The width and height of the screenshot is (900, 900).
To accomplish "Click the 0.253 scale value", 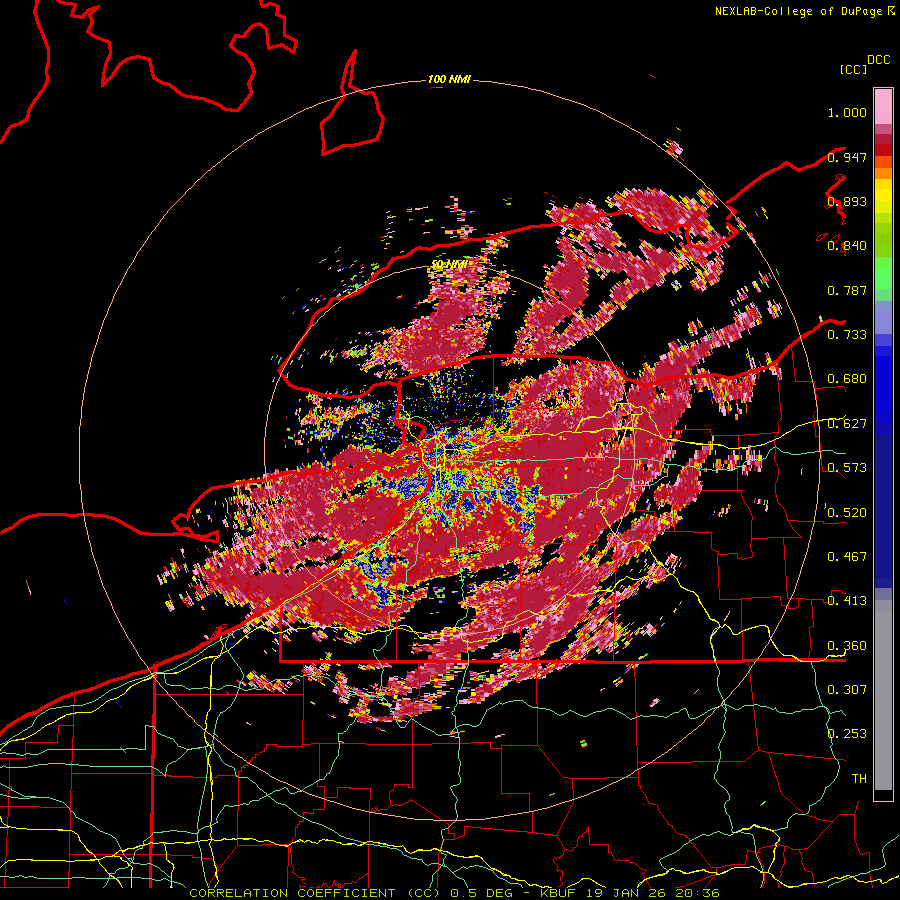I will click(847, 734).
